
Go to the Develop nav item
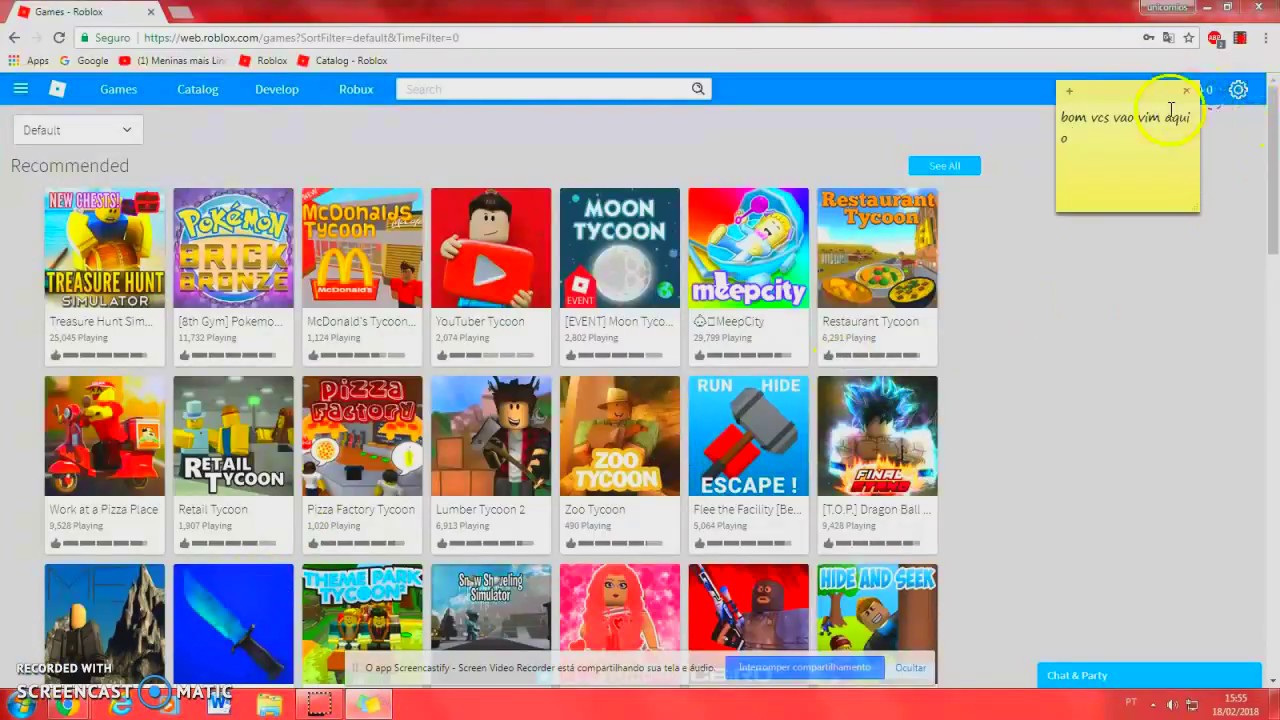[x=277, y=89]
